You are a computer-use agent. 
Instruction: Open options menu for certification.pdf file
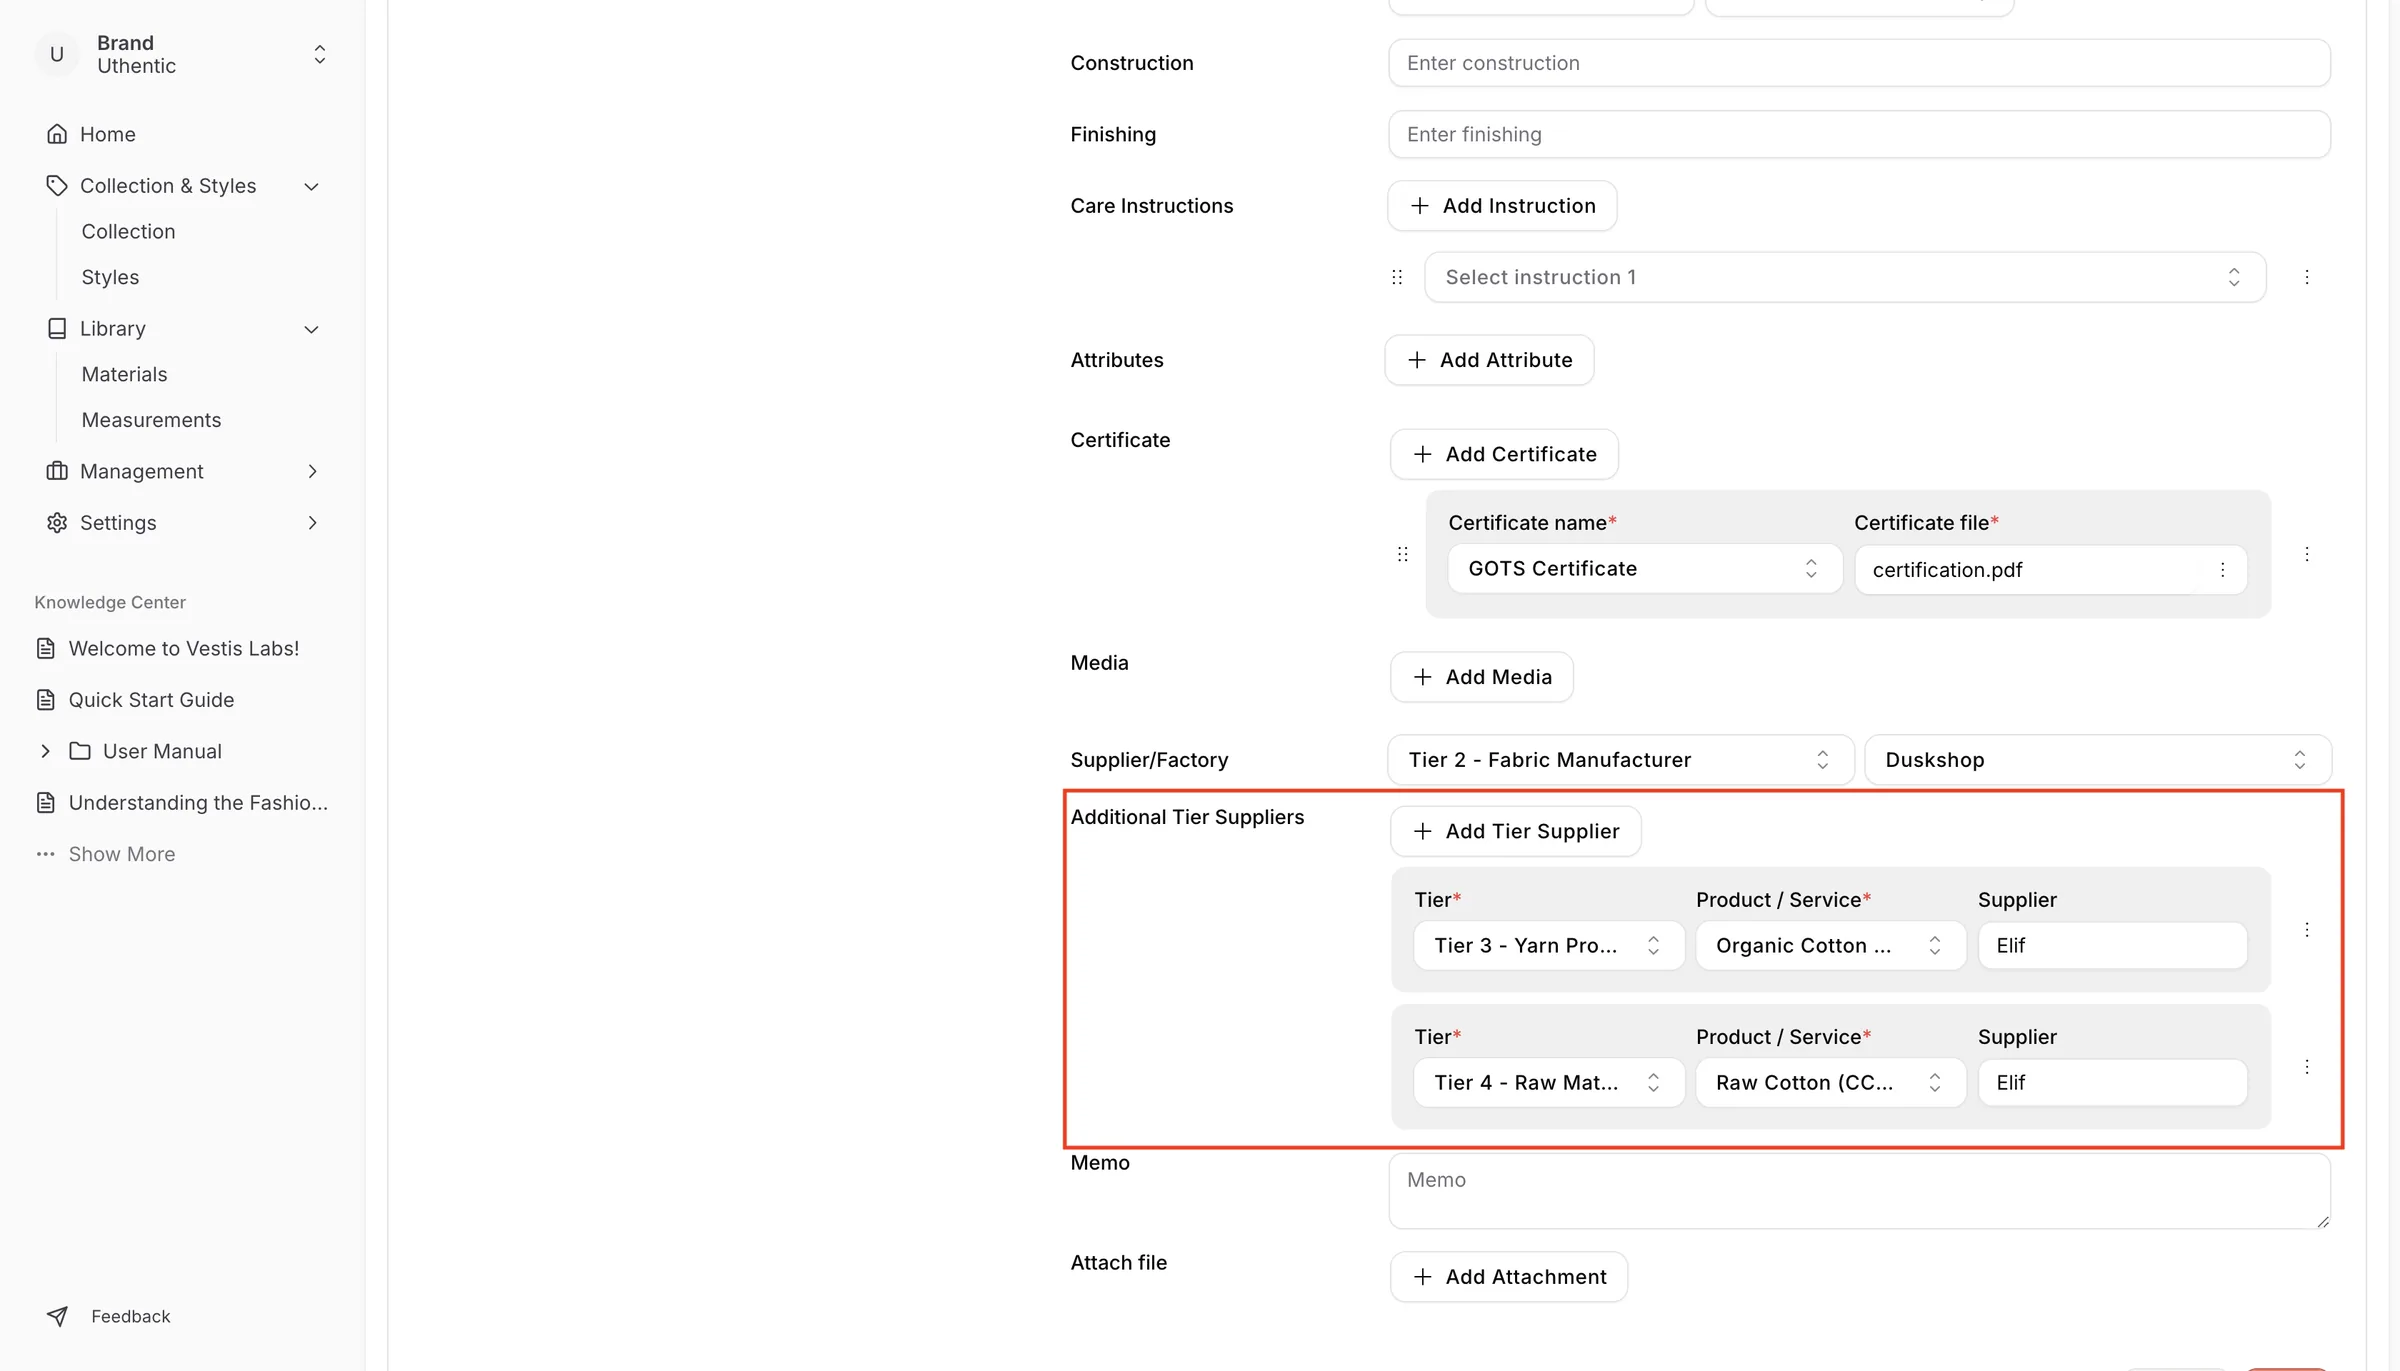coord(2223,570)
